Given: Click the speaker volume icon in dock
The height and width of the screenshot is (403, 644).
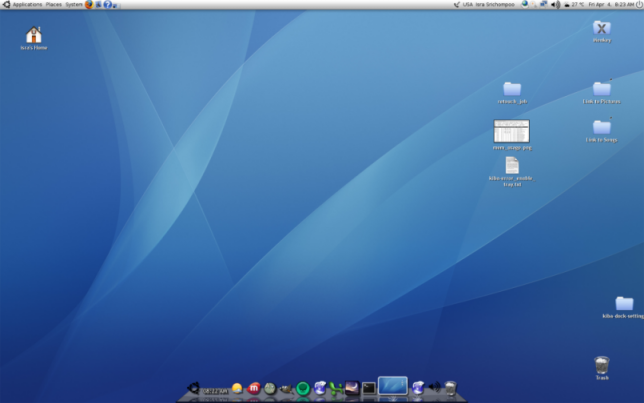Looking at the screenshot, I should click(x=434, y=387).
